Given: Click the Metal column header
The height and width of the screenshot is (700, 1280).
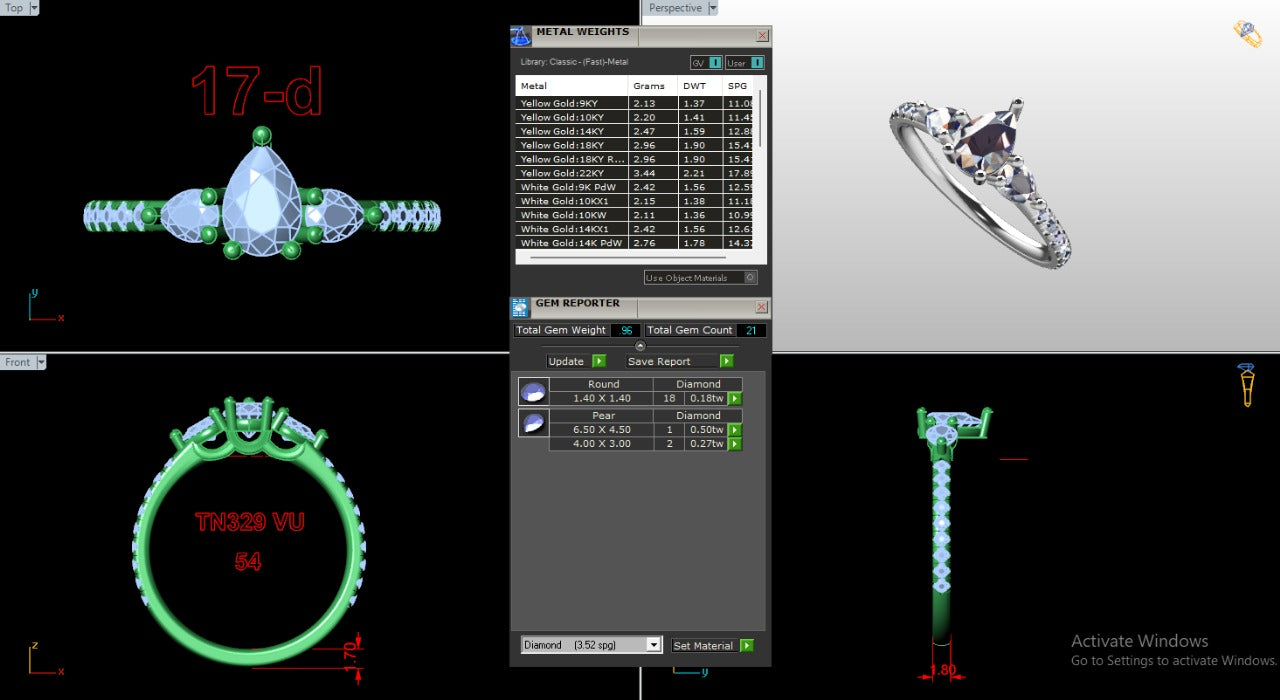Looking at the screenshot, I should [572, 86].
